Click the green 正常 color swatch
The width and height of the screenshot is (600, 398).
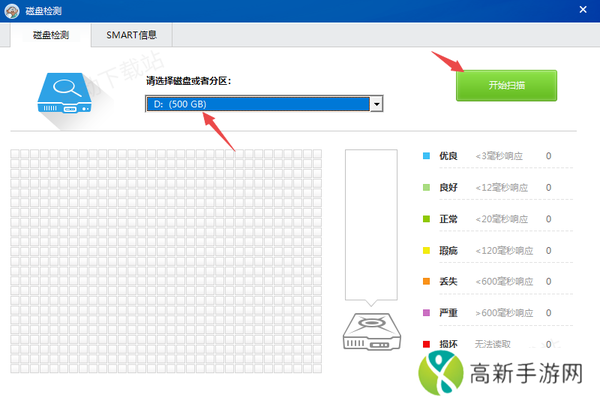pos(426,219)
